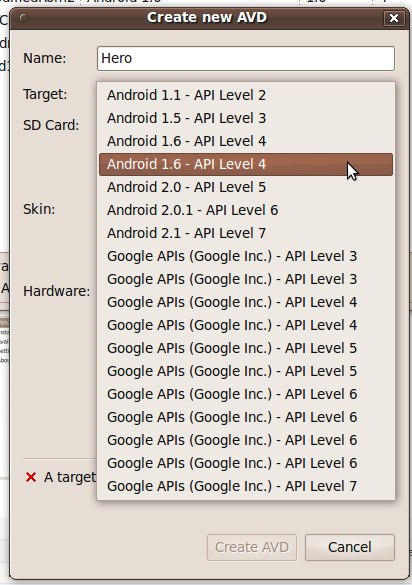Pick the highlighted Android 1.6 - API Level 4

(246, 164)
